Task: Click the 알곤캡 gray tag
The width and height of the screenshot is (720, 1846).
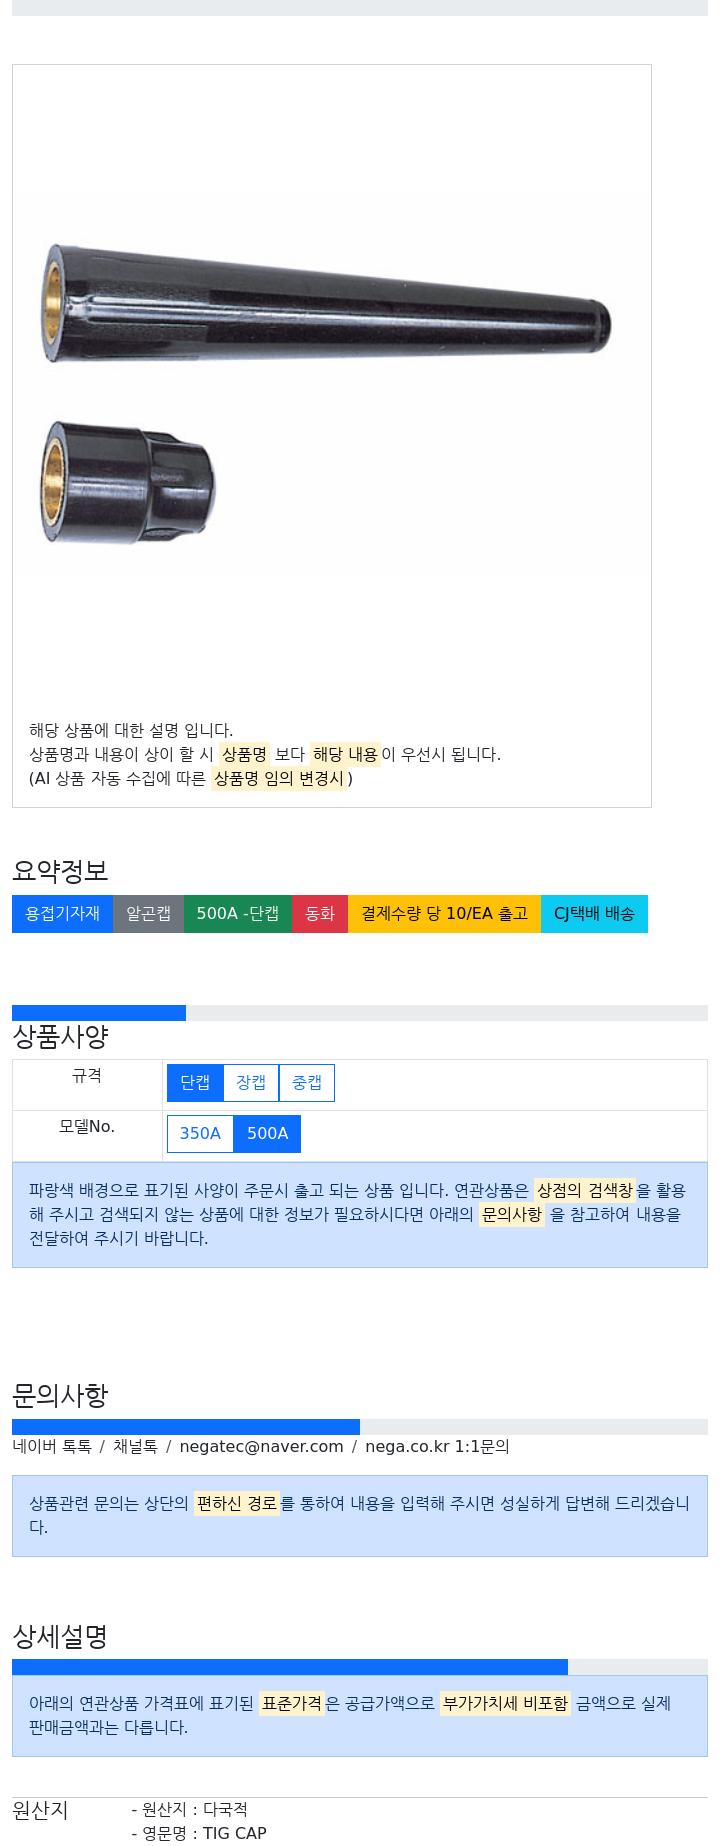Action: [x=148, y=914]
